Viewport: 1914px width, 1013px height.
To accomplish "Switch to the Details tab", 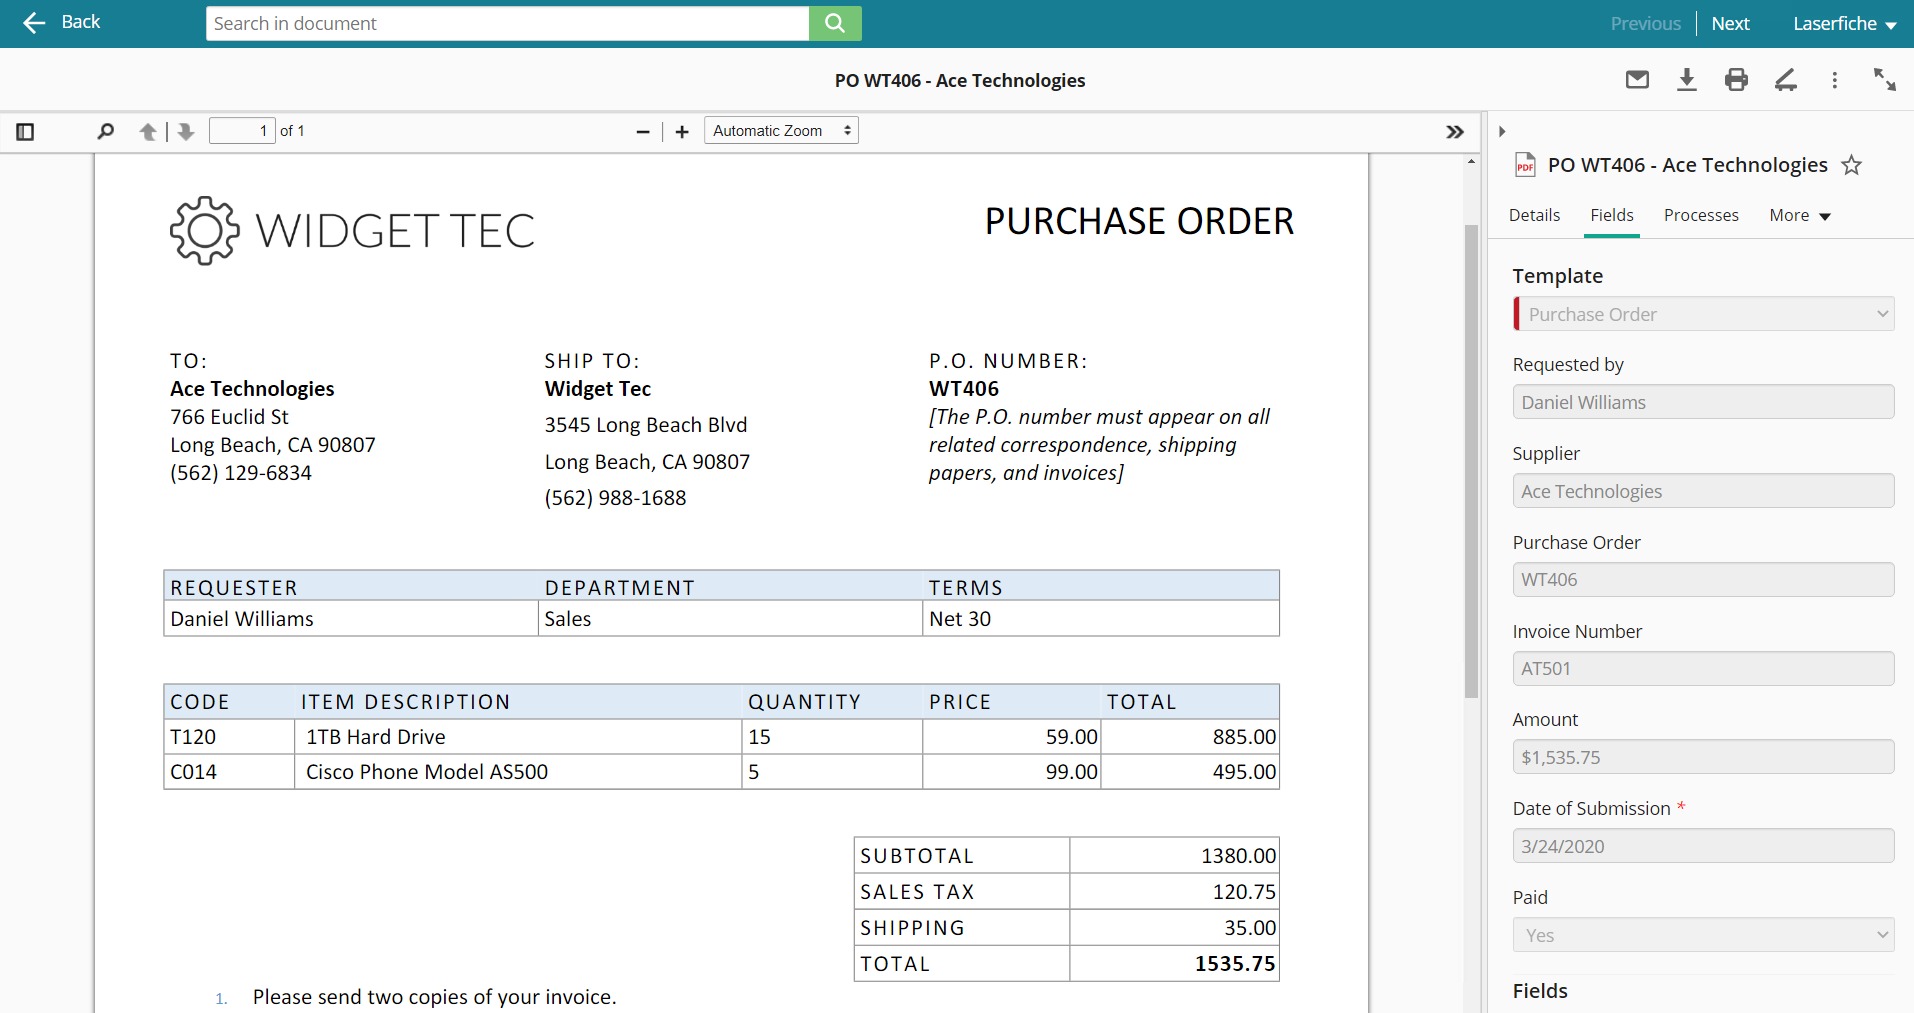I will tap(1534, 215).
